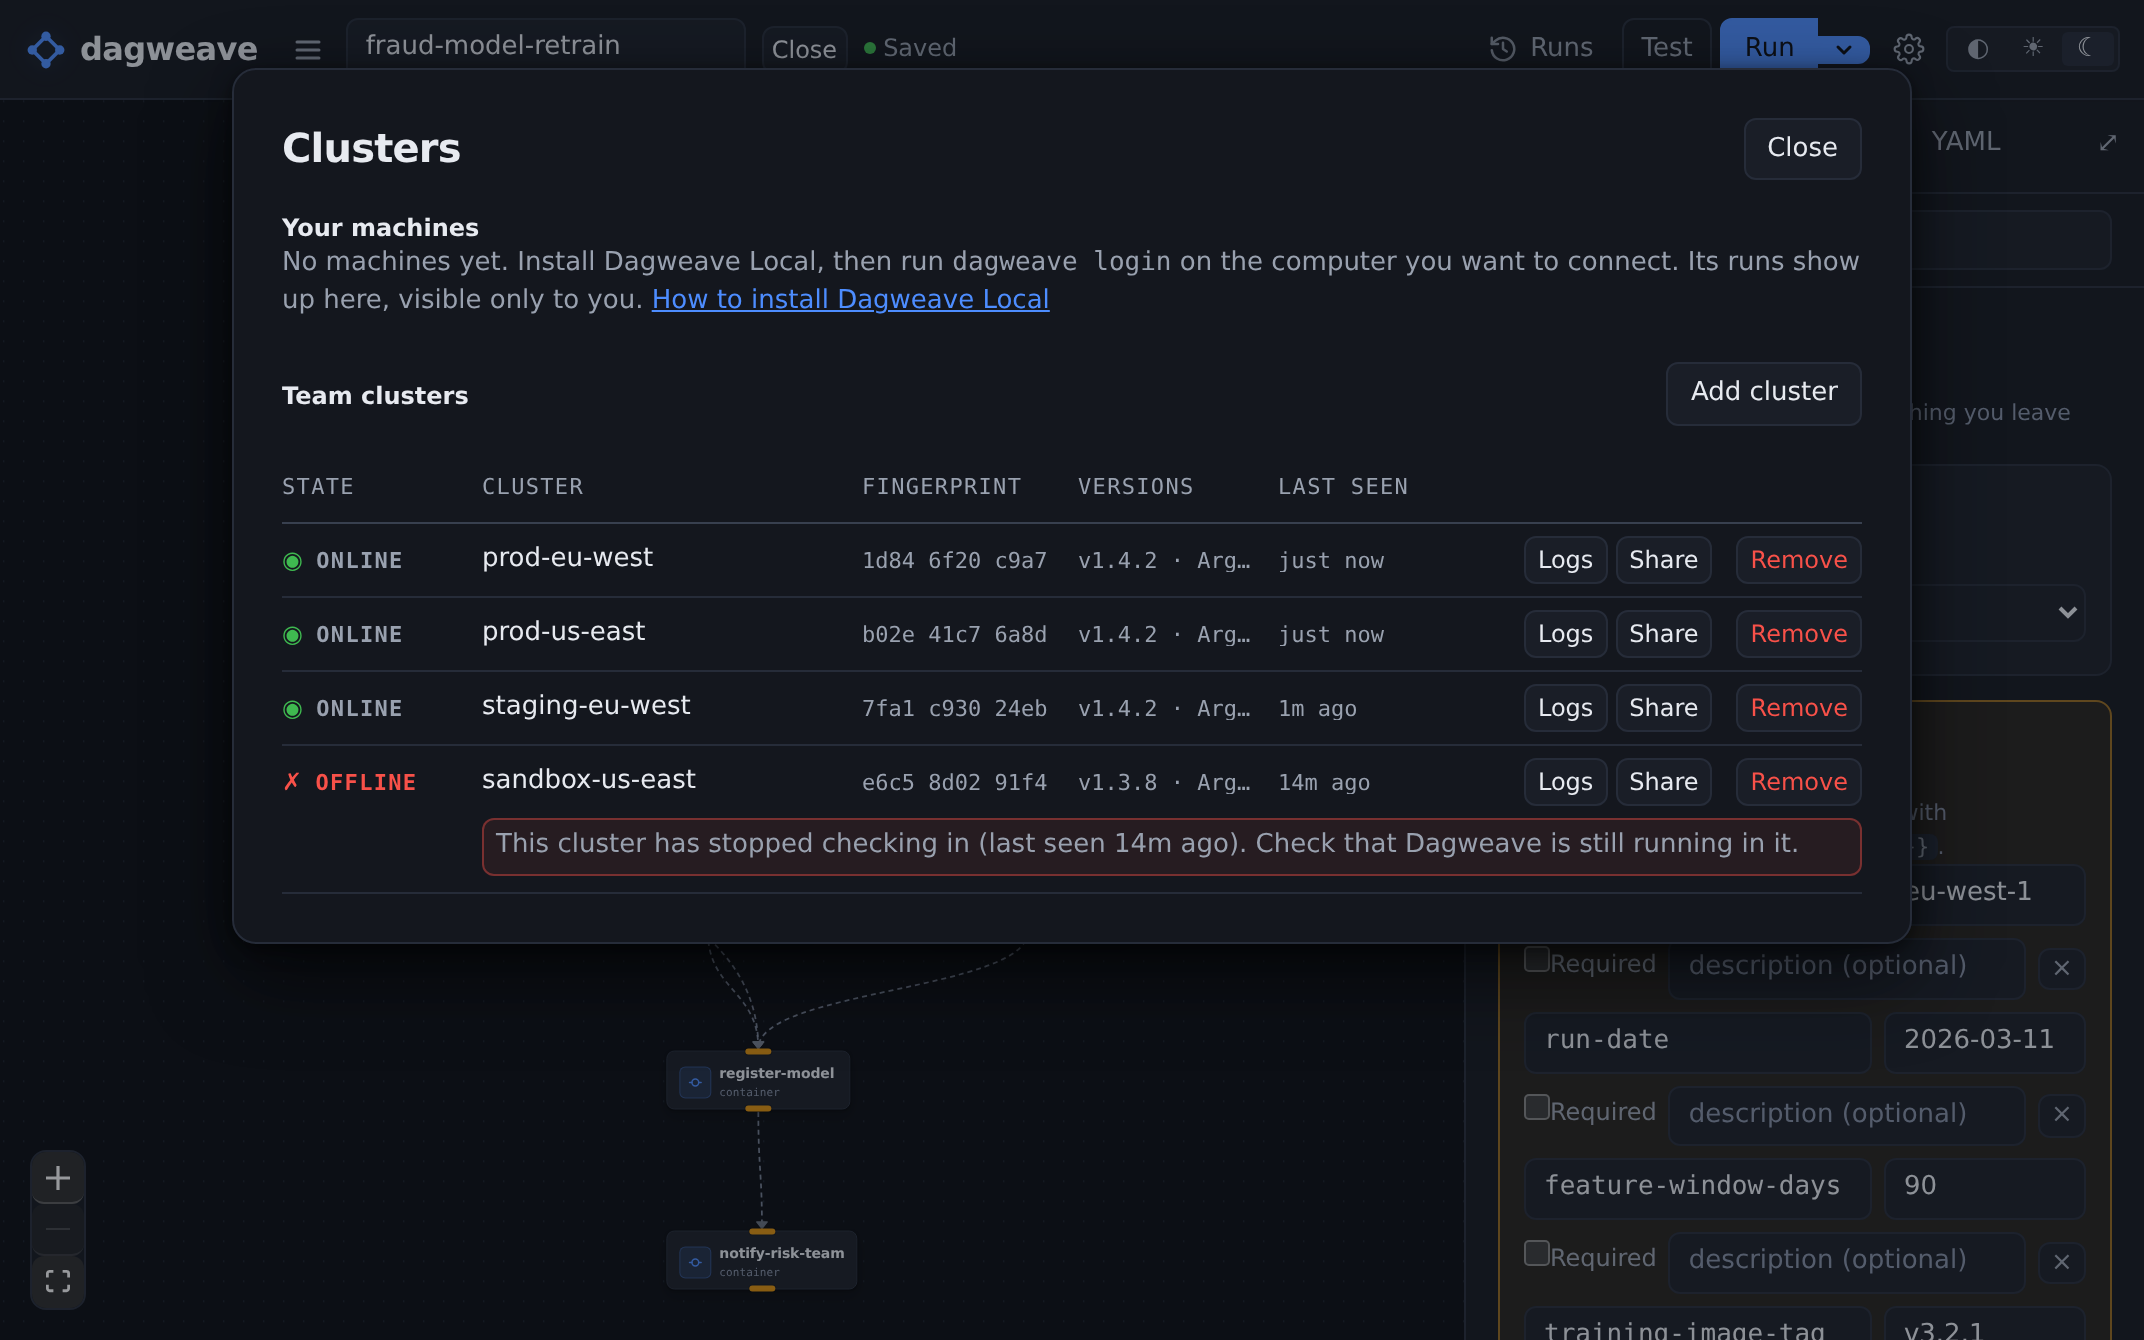The width and height of the screenshot is (2144, 1340).
Task: Open the Run options dropdown arrow
Action: click(x=1844, y=49)
